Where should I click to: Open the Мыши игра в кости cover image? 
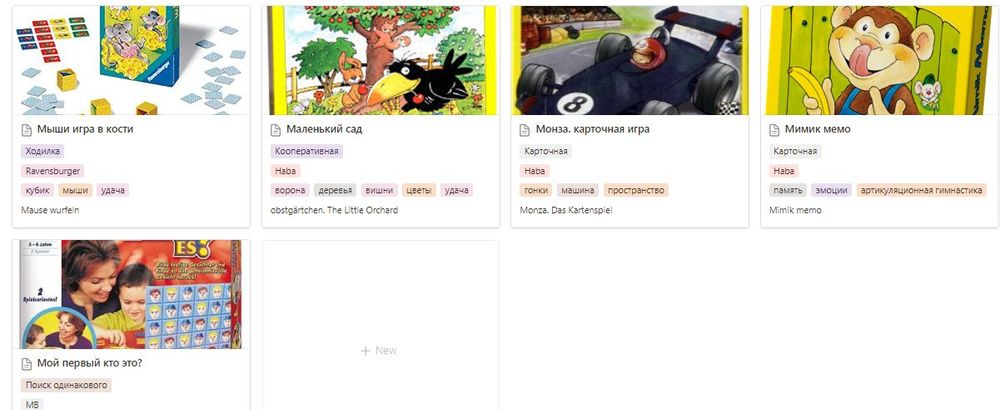pyautogui.click(x=131, y=61)
